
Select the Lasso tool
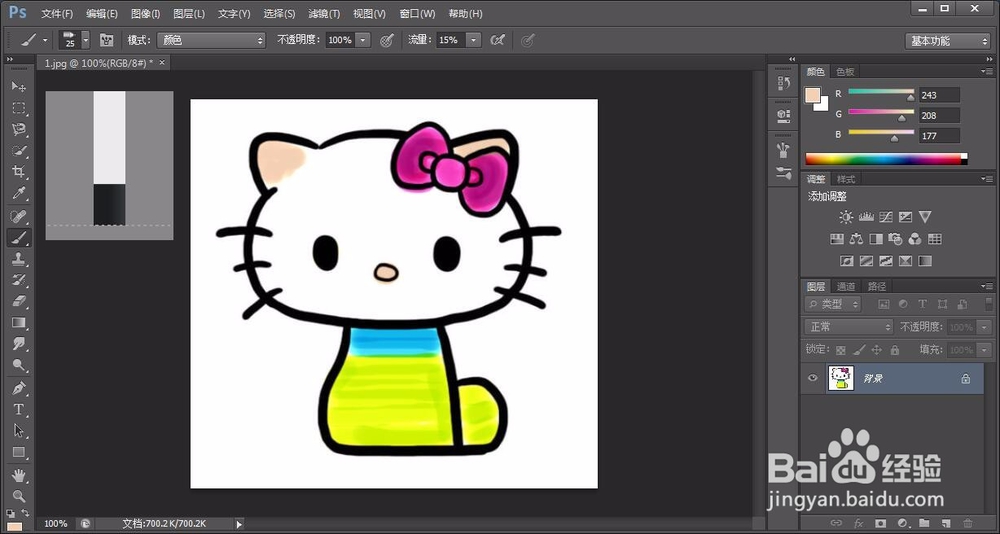click(x=18, y=130)
